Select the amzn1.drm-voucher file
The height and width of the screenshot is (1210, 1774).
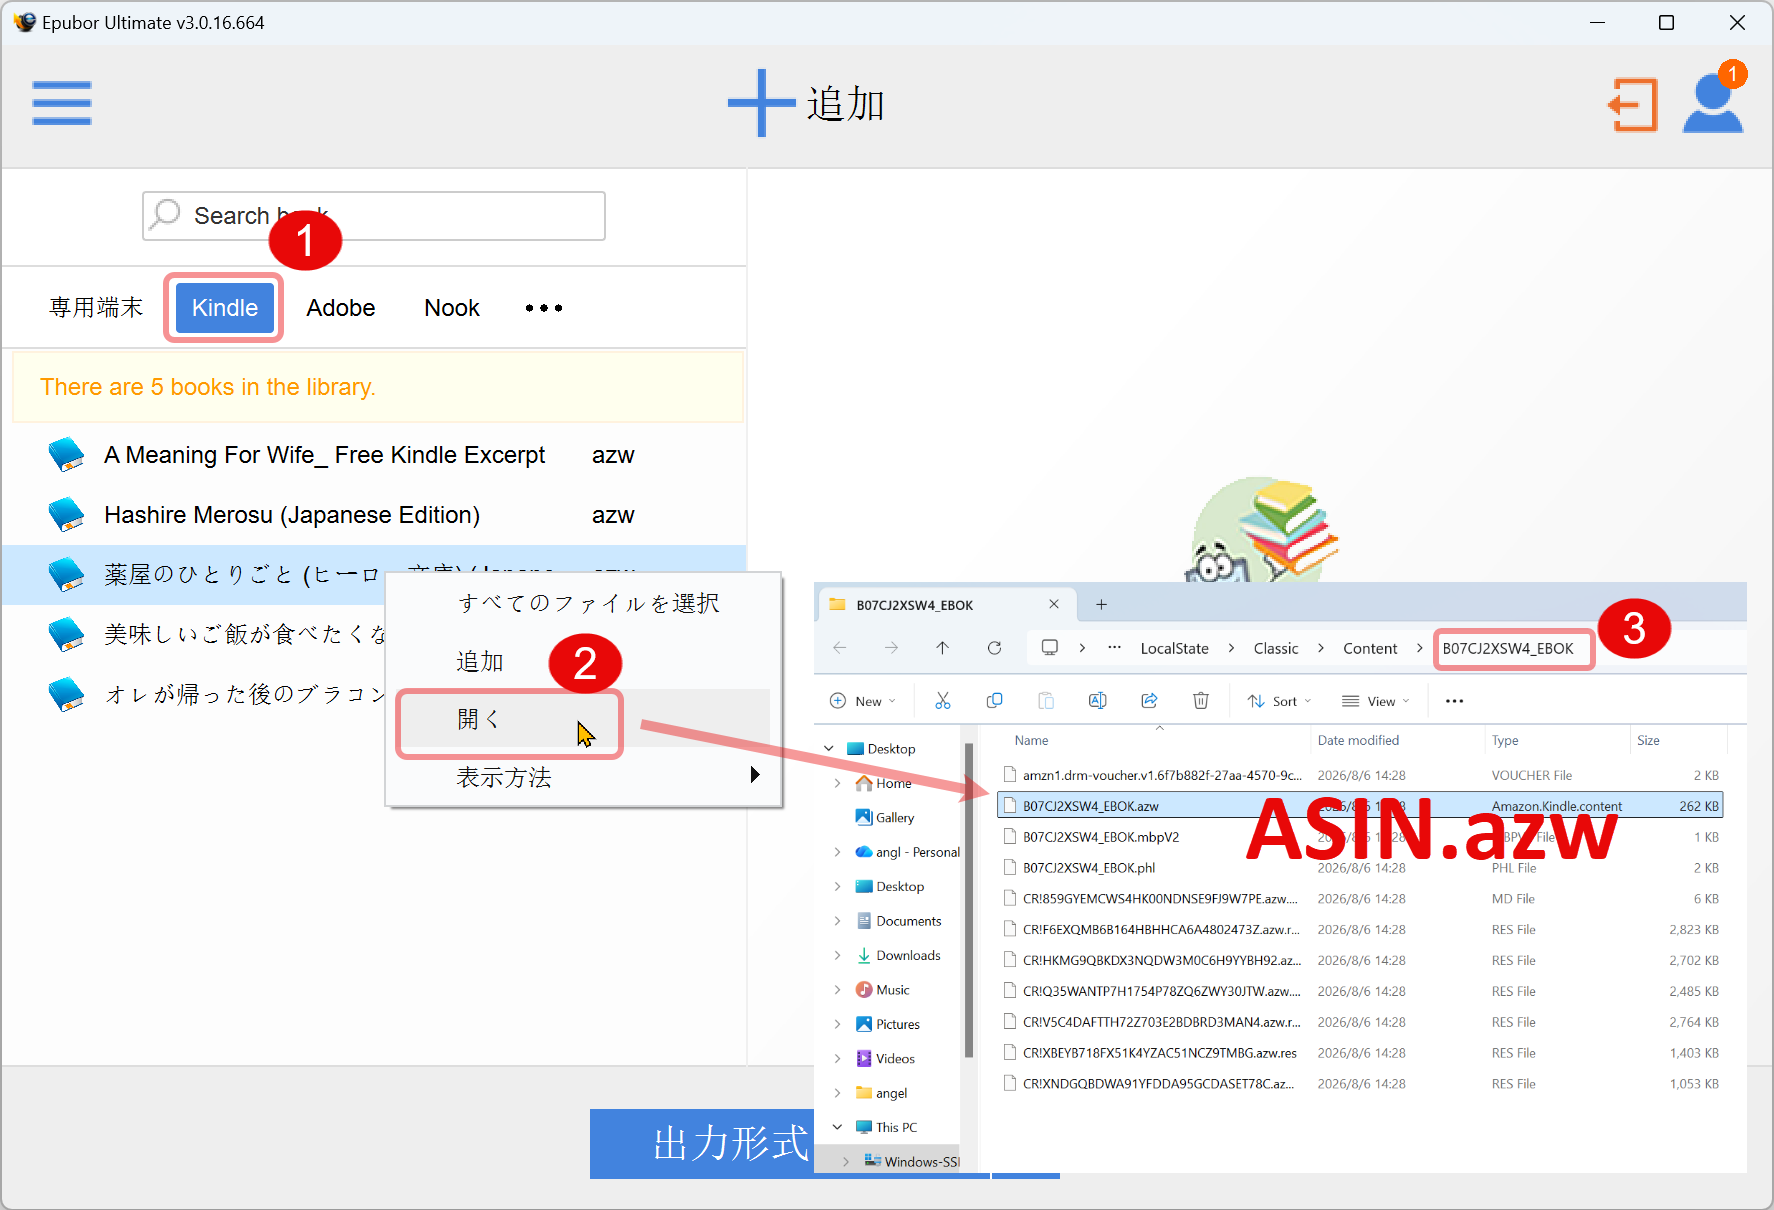(x=1360, y=775)
